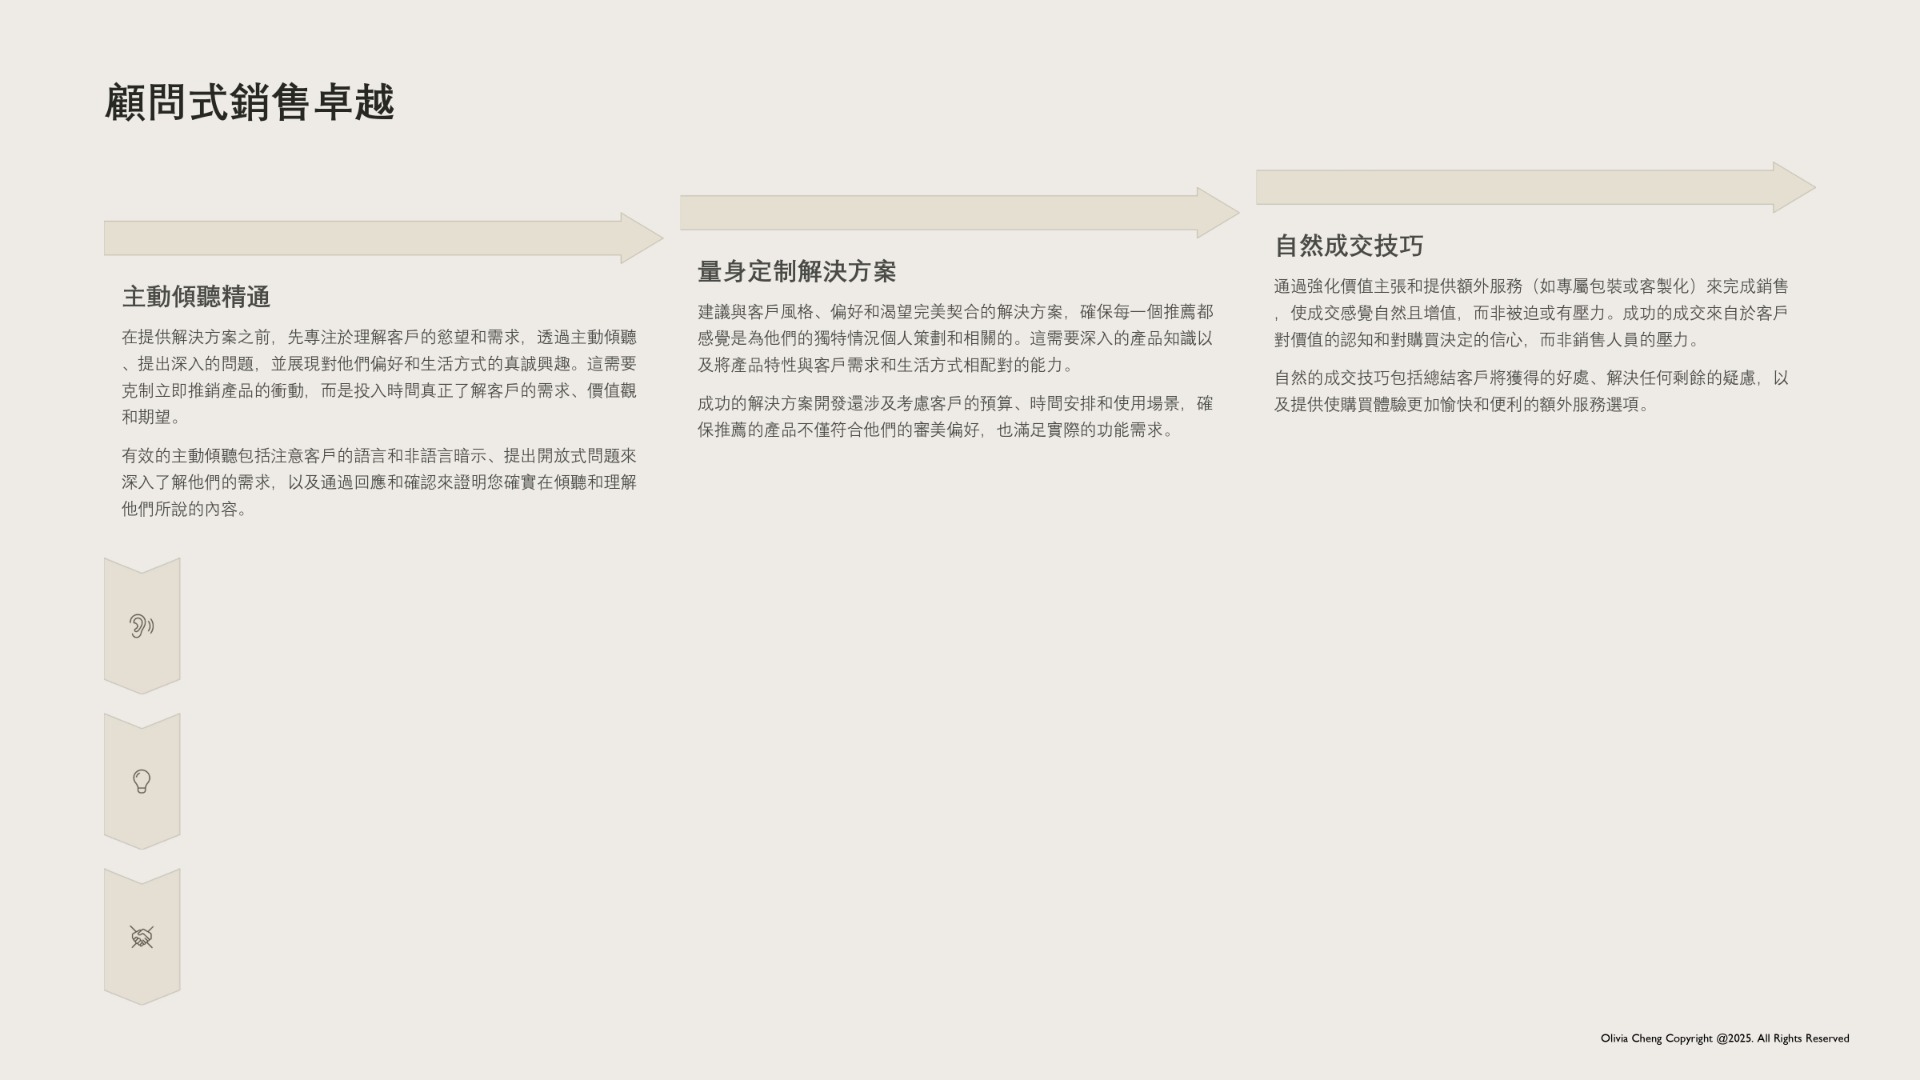Click the bottom tip of the light bulb's chevron
Viewport: 1920px width, 1080px height.
click(x=142, y=844)
